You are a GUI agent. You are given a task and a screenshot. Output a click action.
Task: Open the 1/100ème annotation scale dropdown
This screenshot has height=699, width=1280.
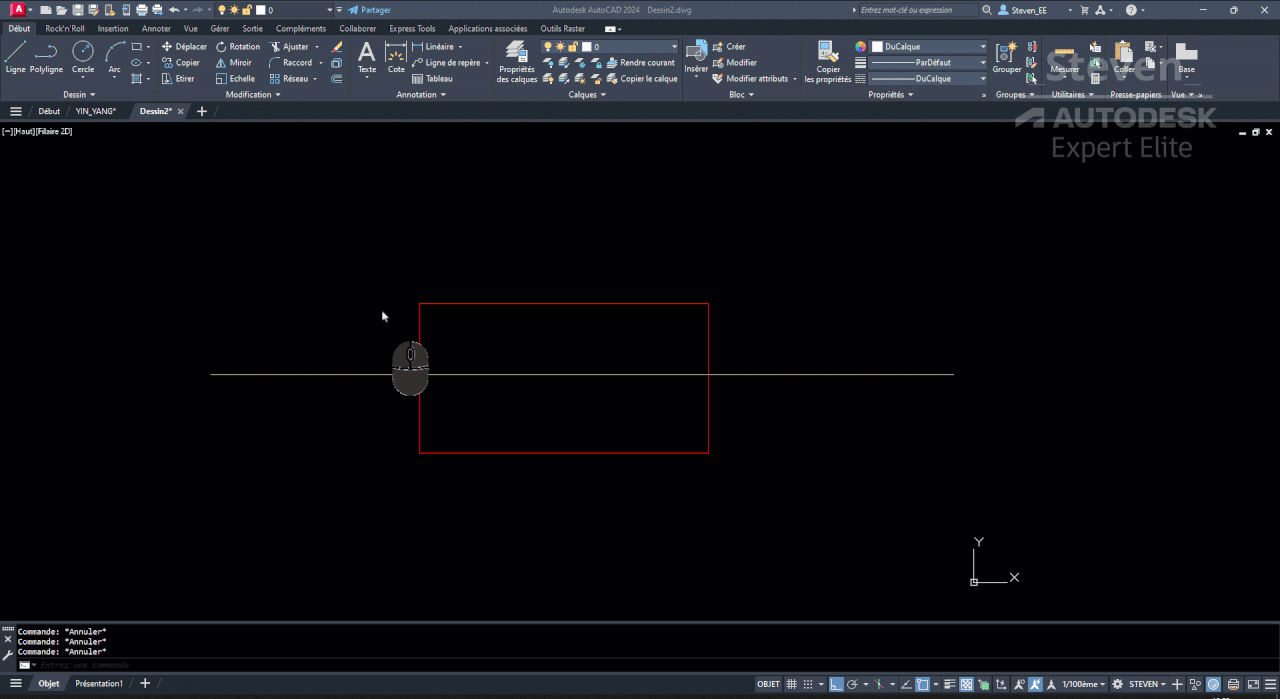tap(1084, 685)
